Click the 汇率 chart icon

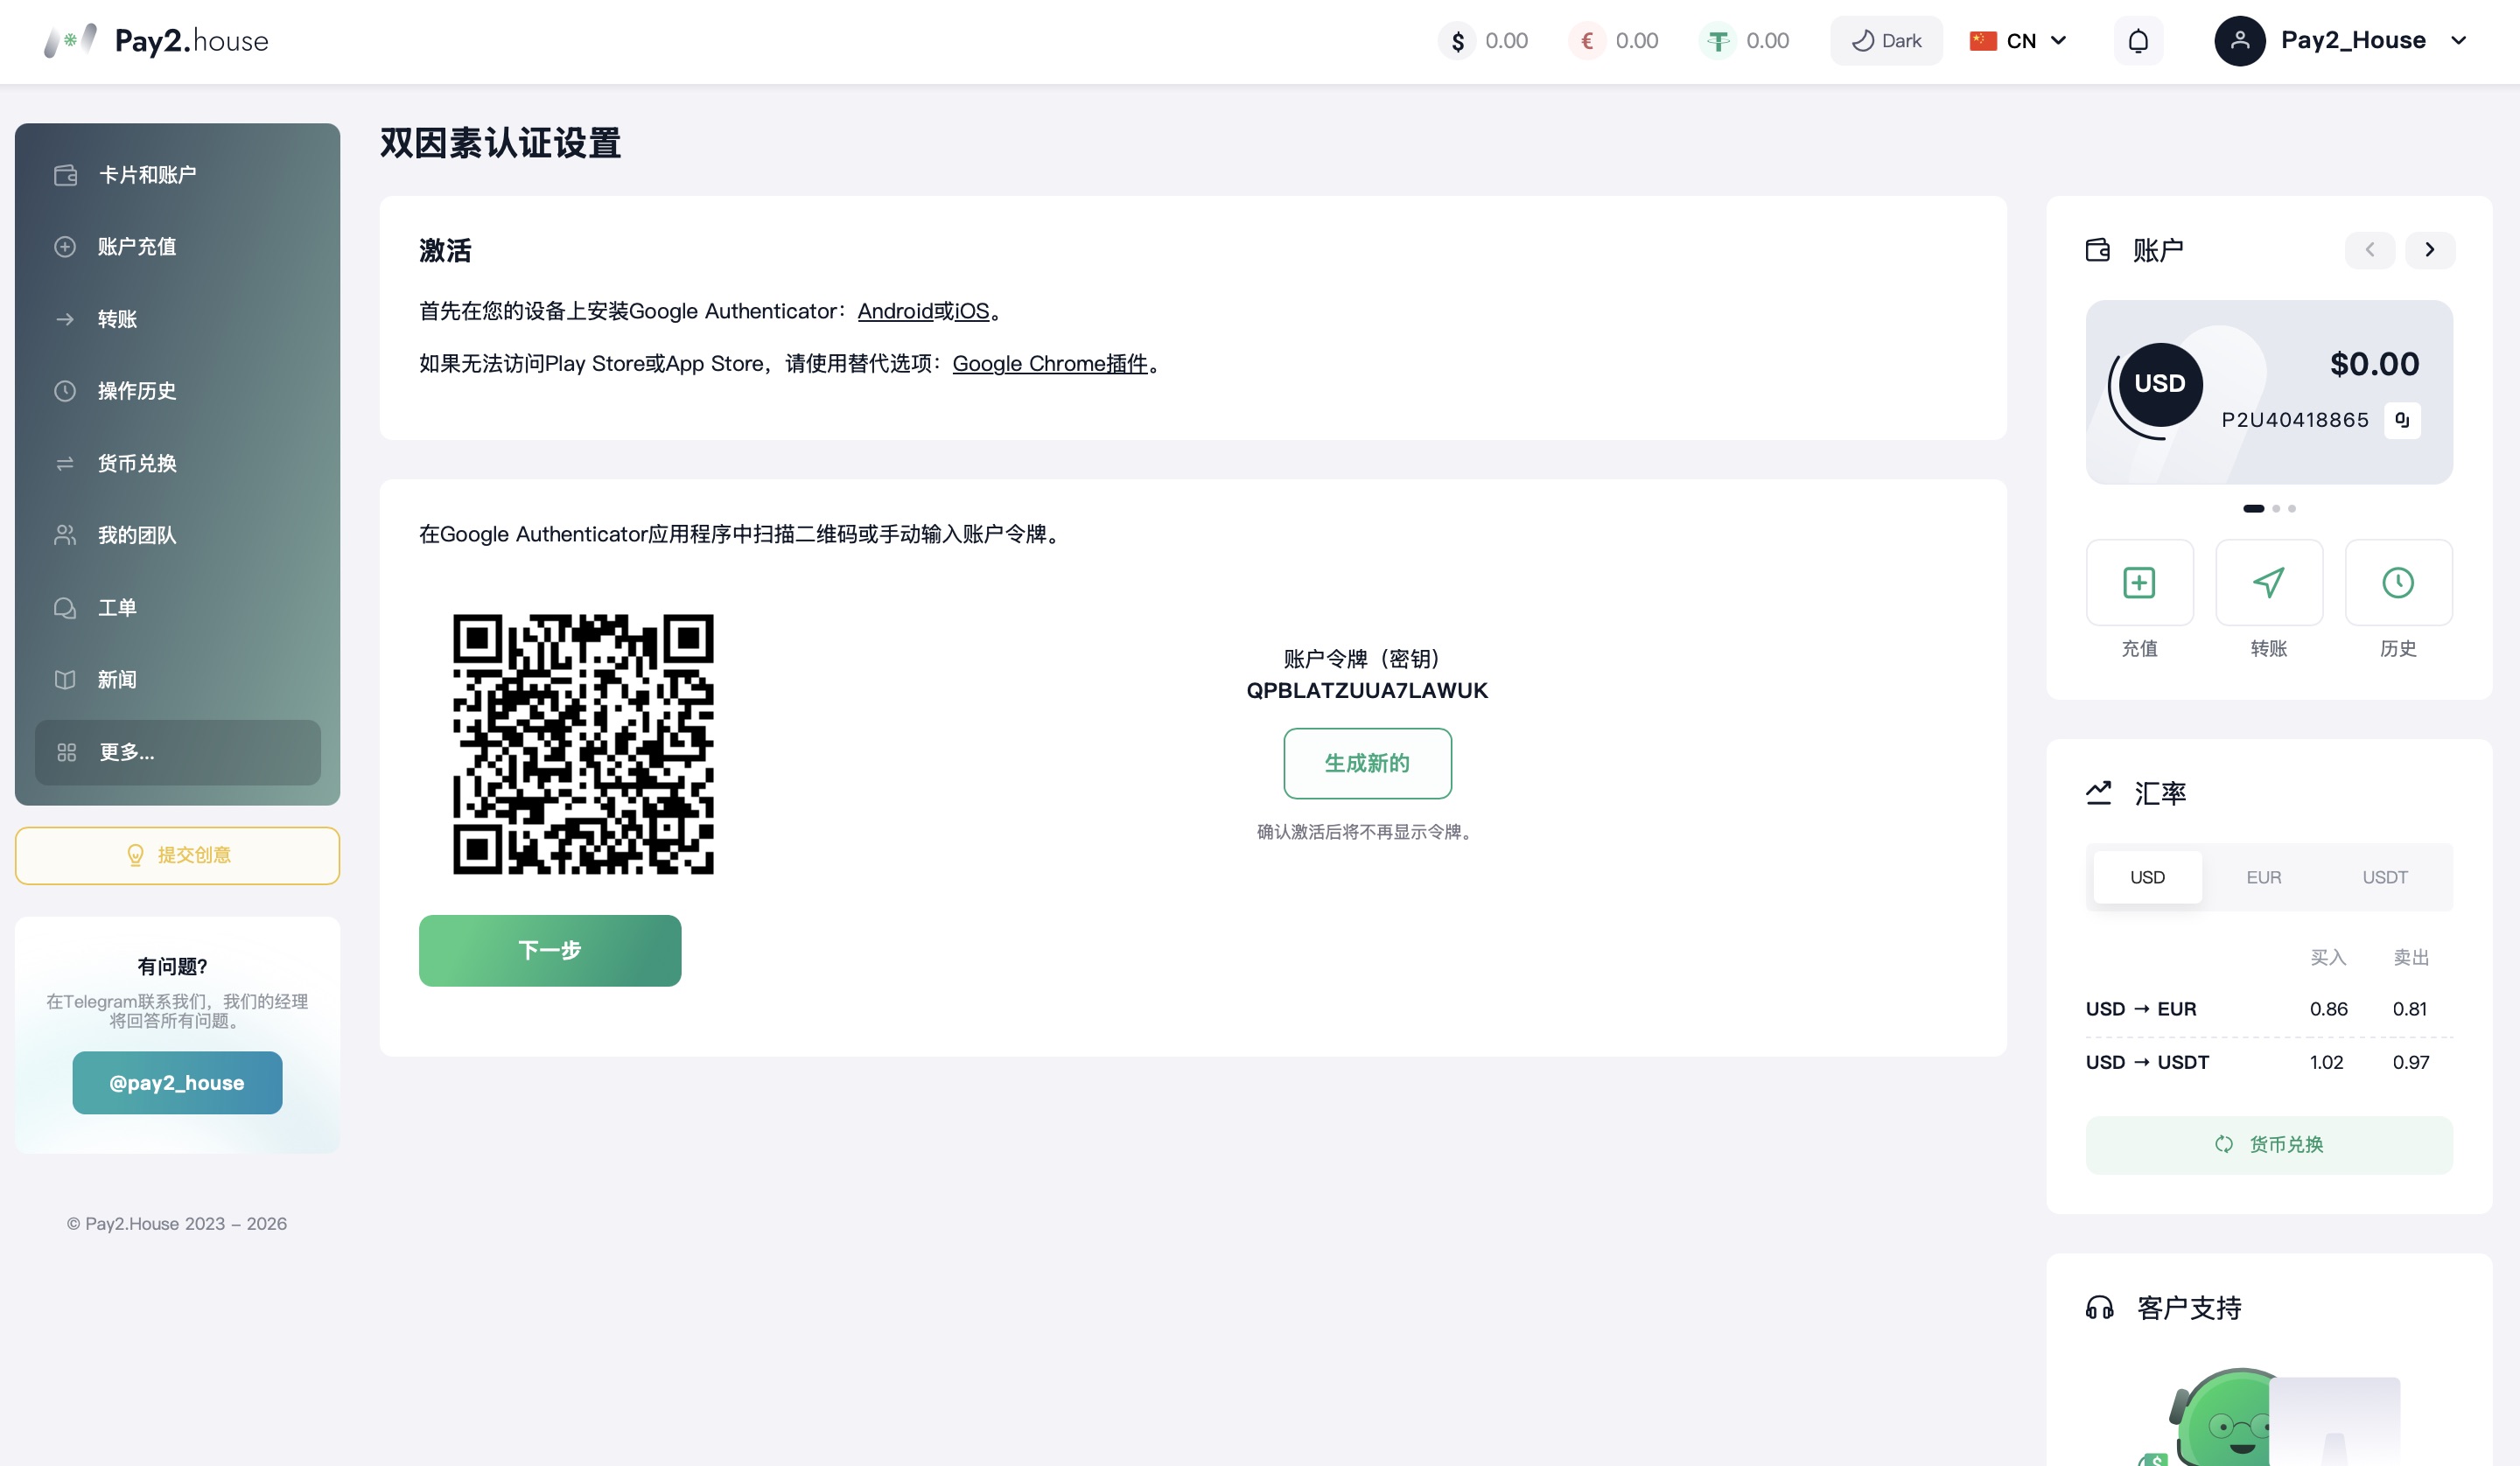[2099, 793]
